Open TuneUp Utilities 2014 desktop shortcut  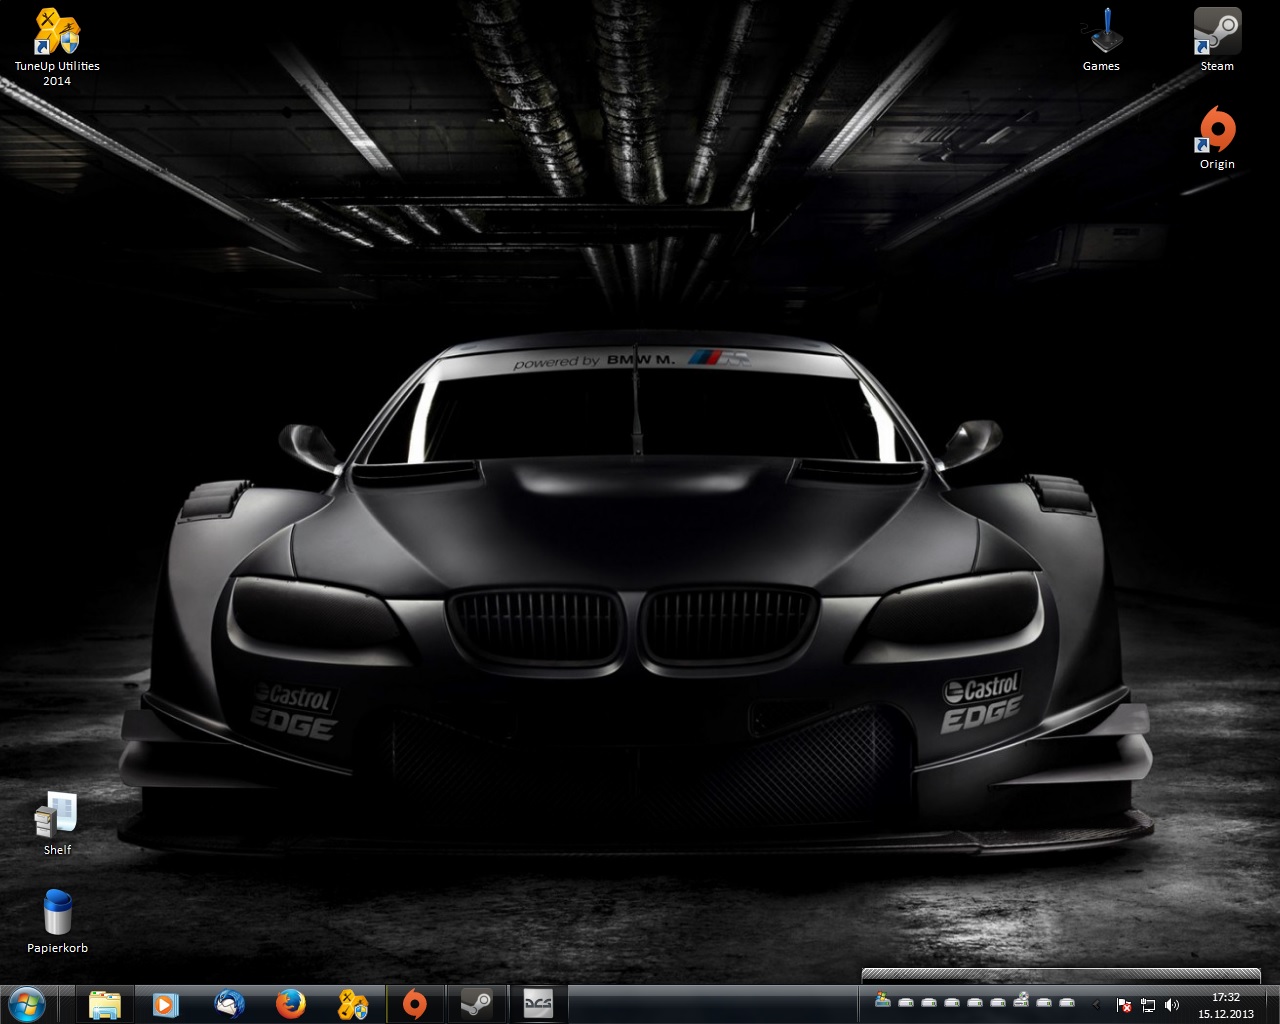[x=57, y=46]
